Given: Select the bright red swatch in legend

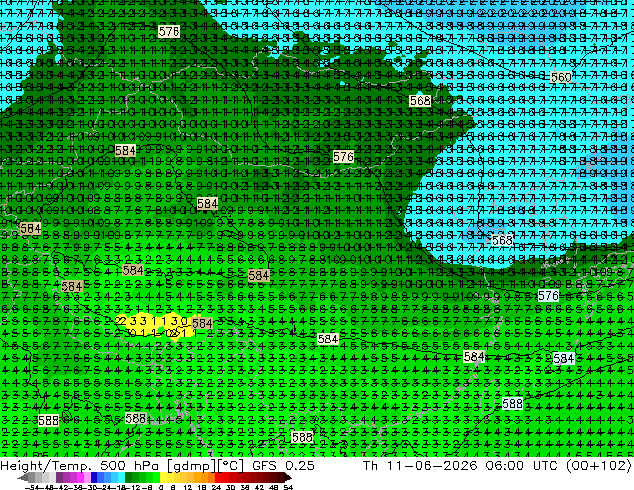Looking at the screenshot, I should pyautogui.click(x=218, y=478).
